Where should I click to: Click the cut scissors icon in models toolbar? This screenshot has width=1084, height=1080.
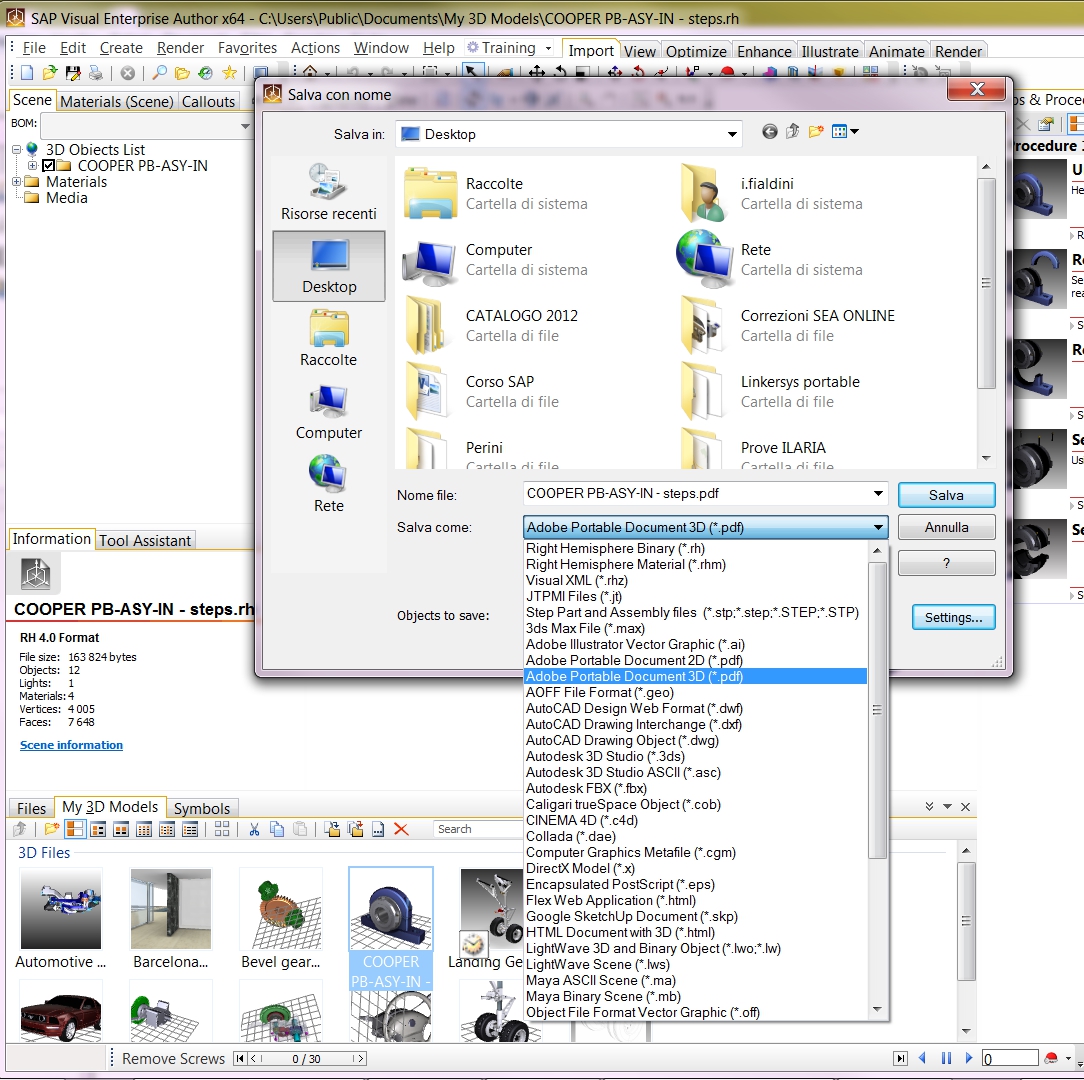pos(254,829)
